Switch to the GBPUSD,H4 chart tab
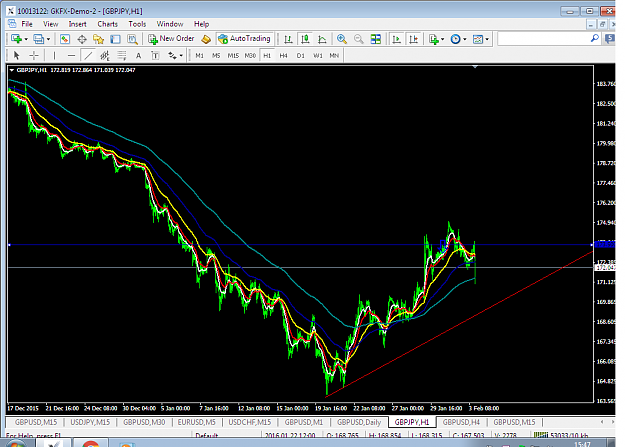 462,422
